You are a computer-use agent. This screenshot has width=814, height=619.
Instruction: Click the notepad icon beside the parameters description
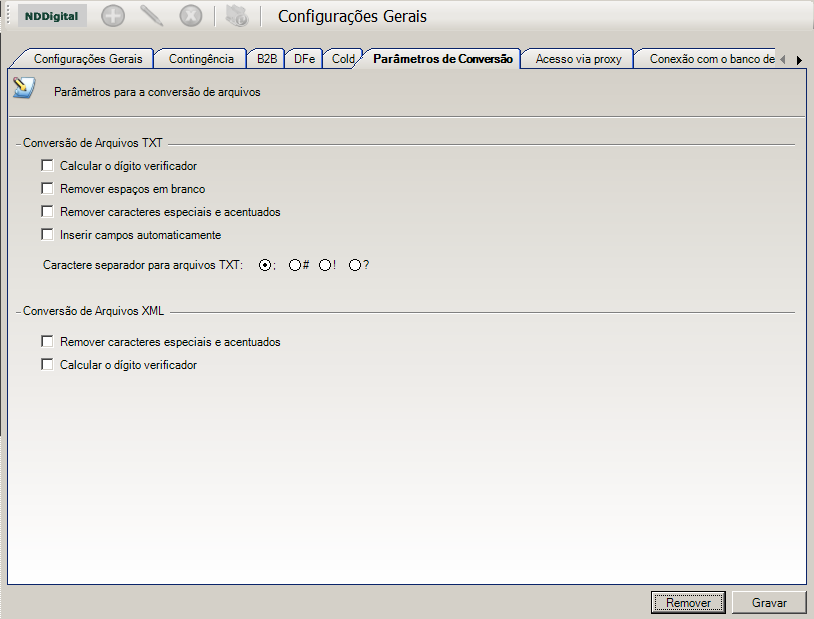pos(24,88)
